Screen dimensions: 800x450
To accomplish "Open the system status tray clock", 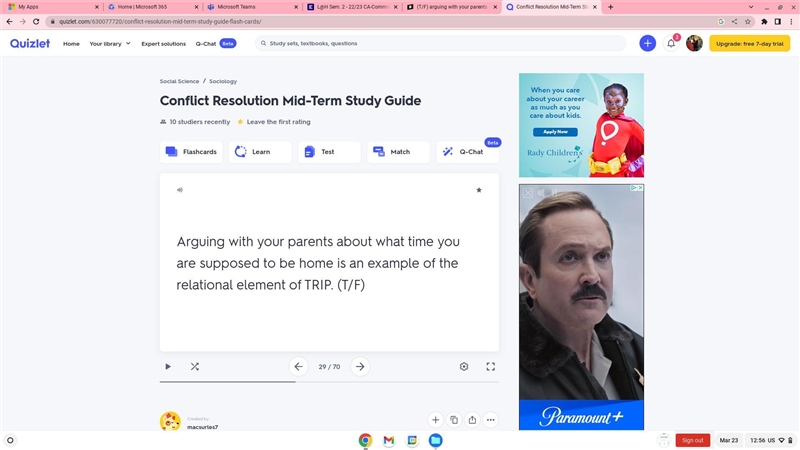I will (770, 440).
